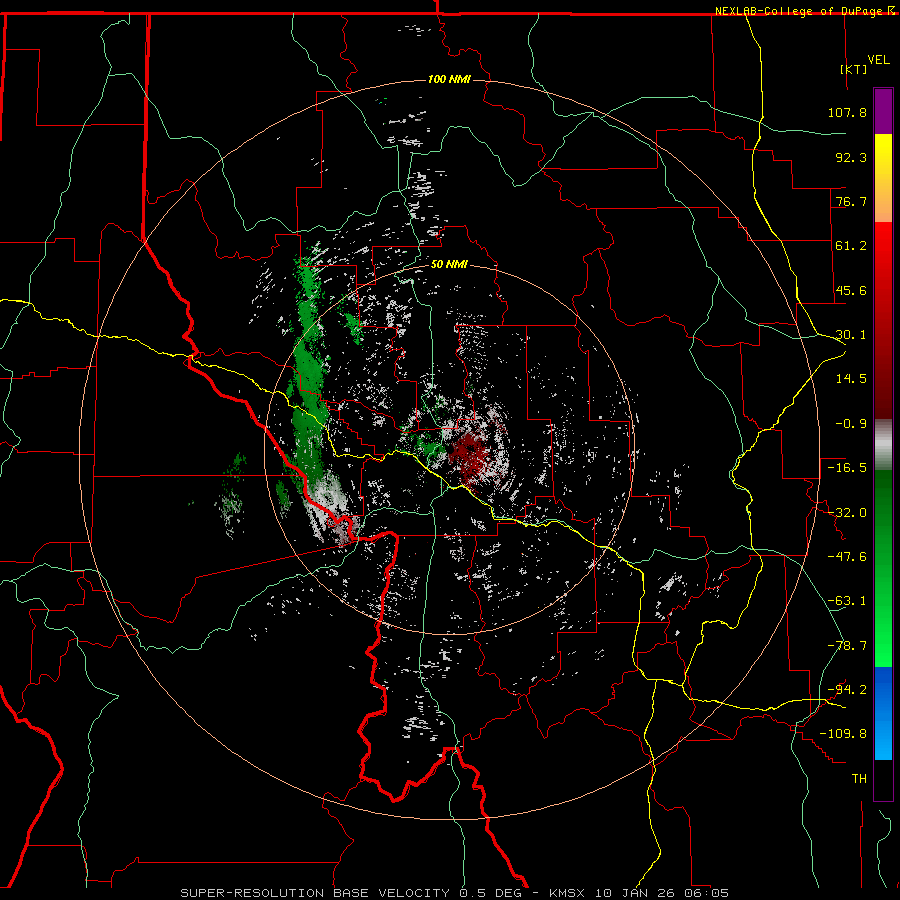Click the -63.1 scale value
Viewport: 900px width, 900px height.
(847, 601)
